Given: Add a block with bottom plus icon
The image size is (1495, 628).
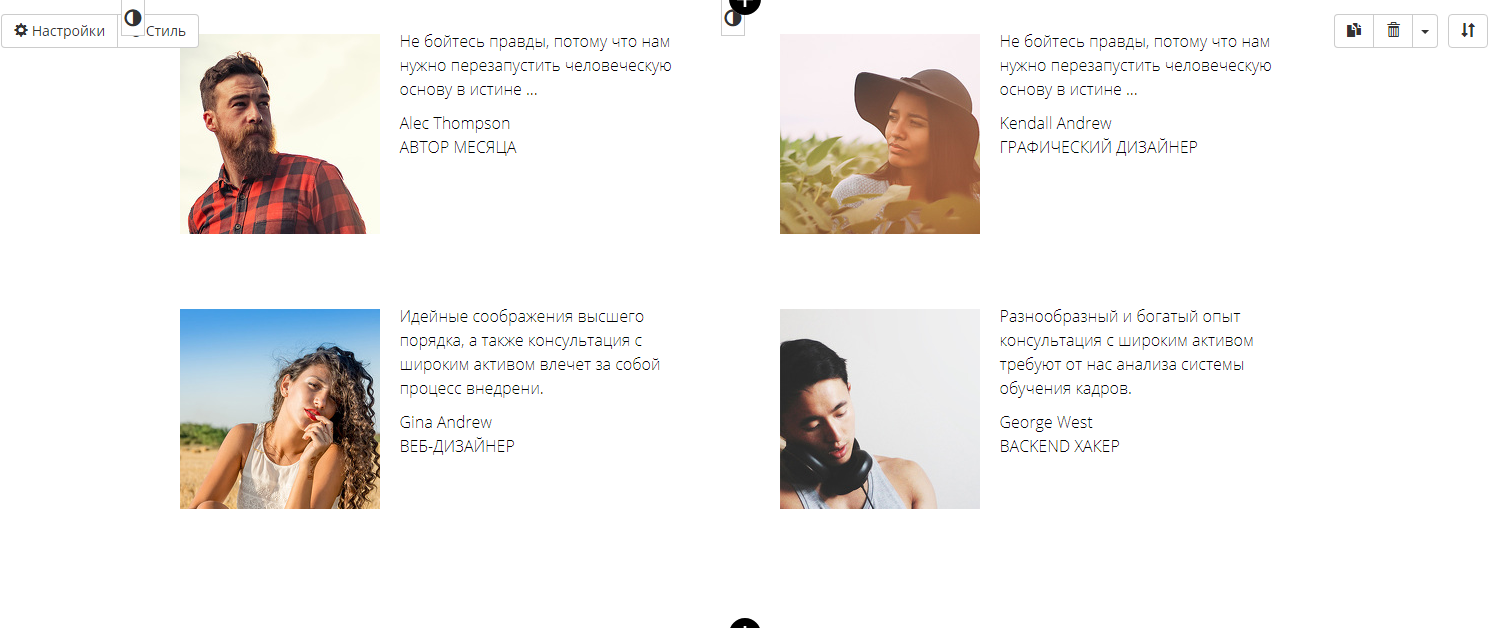Looking at the screenshot, I should [x=745, y=624].
